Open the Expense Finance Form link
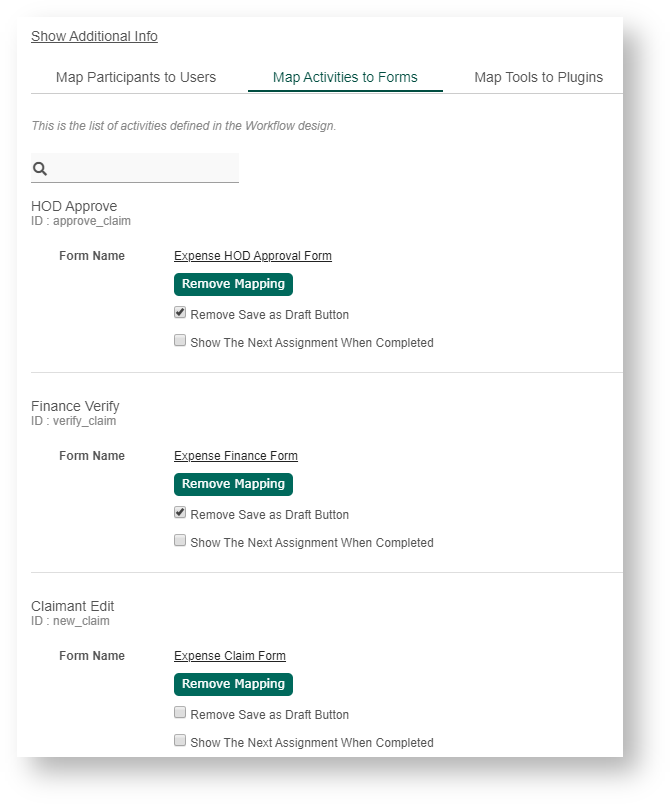This screenshot has height=805, width=671. pyautogui.click(x=236, y=456)
